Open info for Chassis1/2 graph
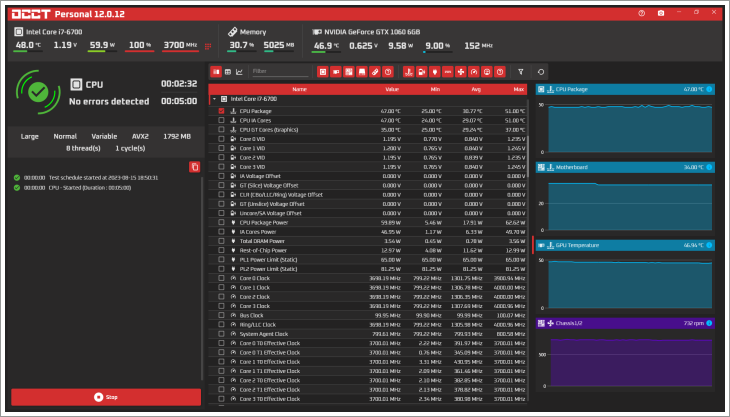Viewport: 730px width, 417px height. click(709, 323)
